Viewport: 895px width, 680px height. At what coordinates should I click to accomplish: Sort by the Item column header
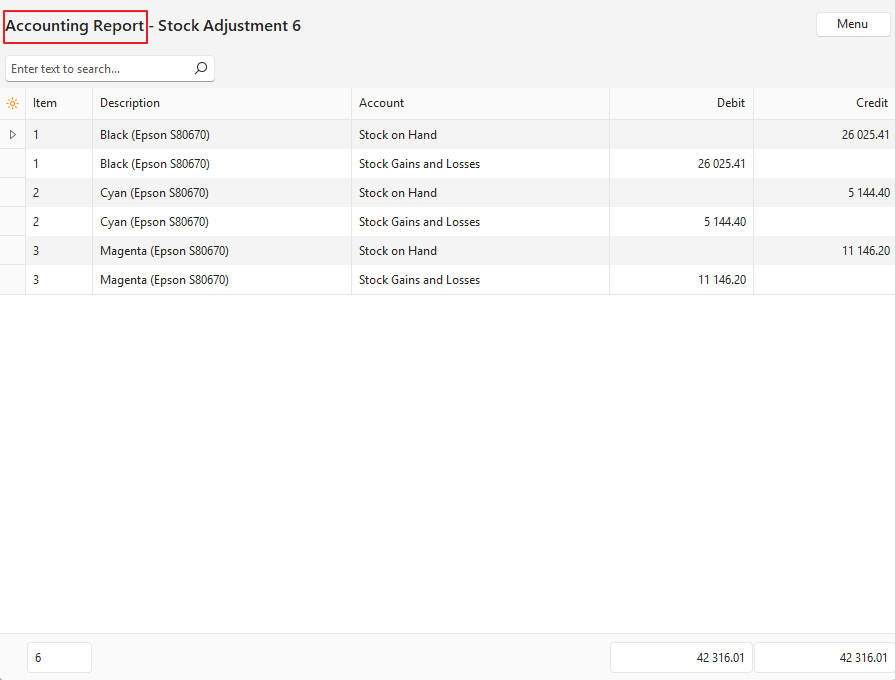[45, 103]
